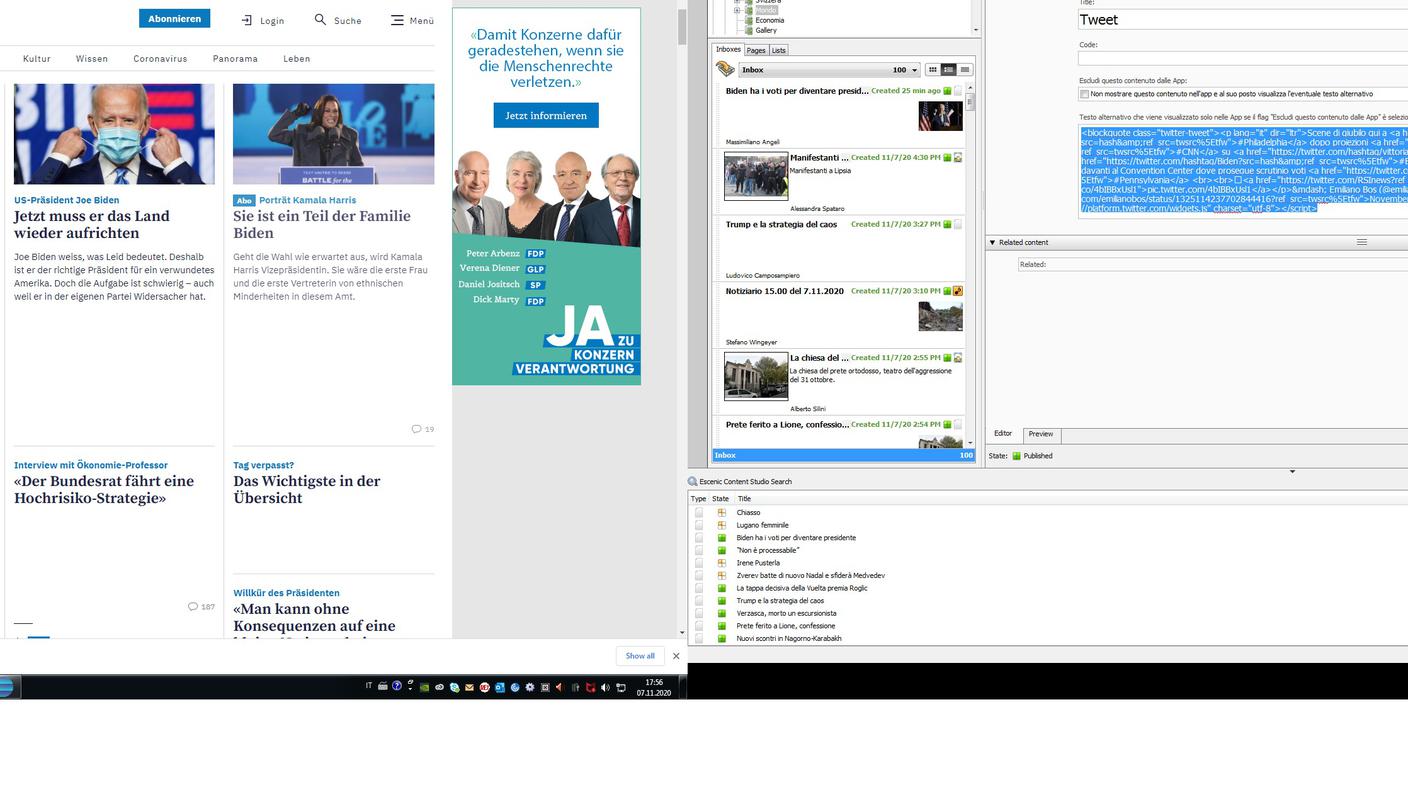Open the Menü hamburger icon
Viewport: 1408px width, 792px height.
(x=397, y=20)
